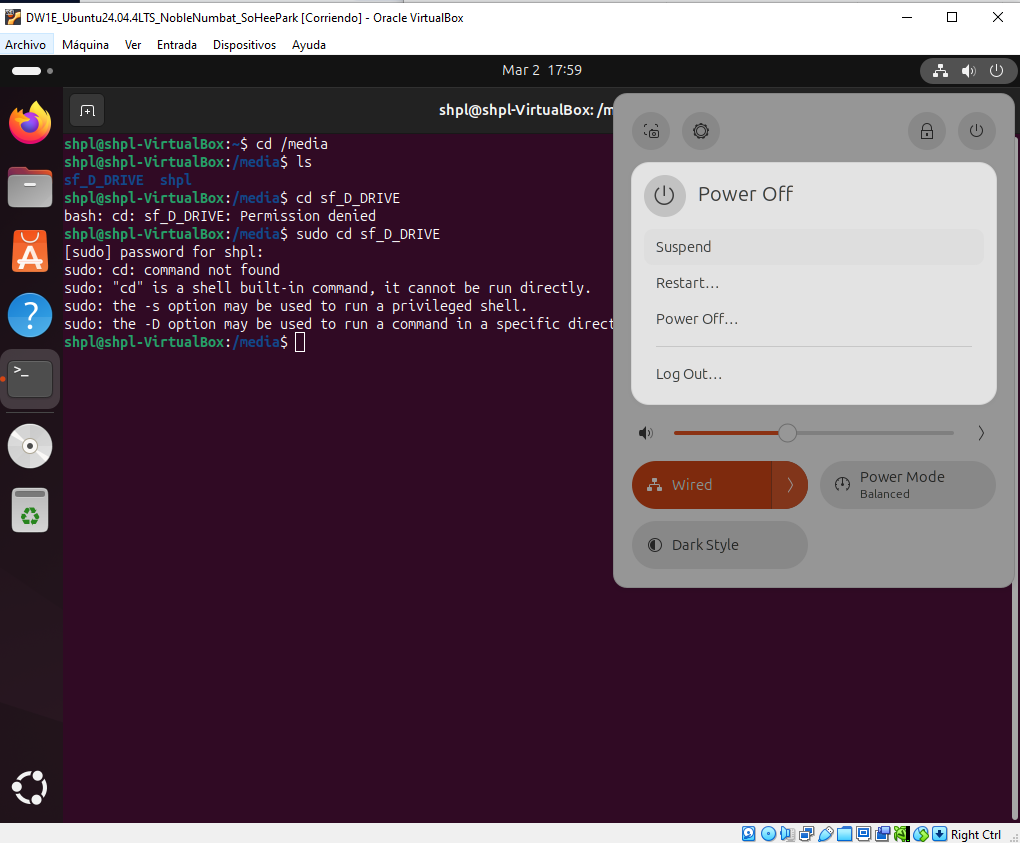Expand sound output options next to volume slider
The height and width of the screenshot is (843, 1020).
pos(980,433)
